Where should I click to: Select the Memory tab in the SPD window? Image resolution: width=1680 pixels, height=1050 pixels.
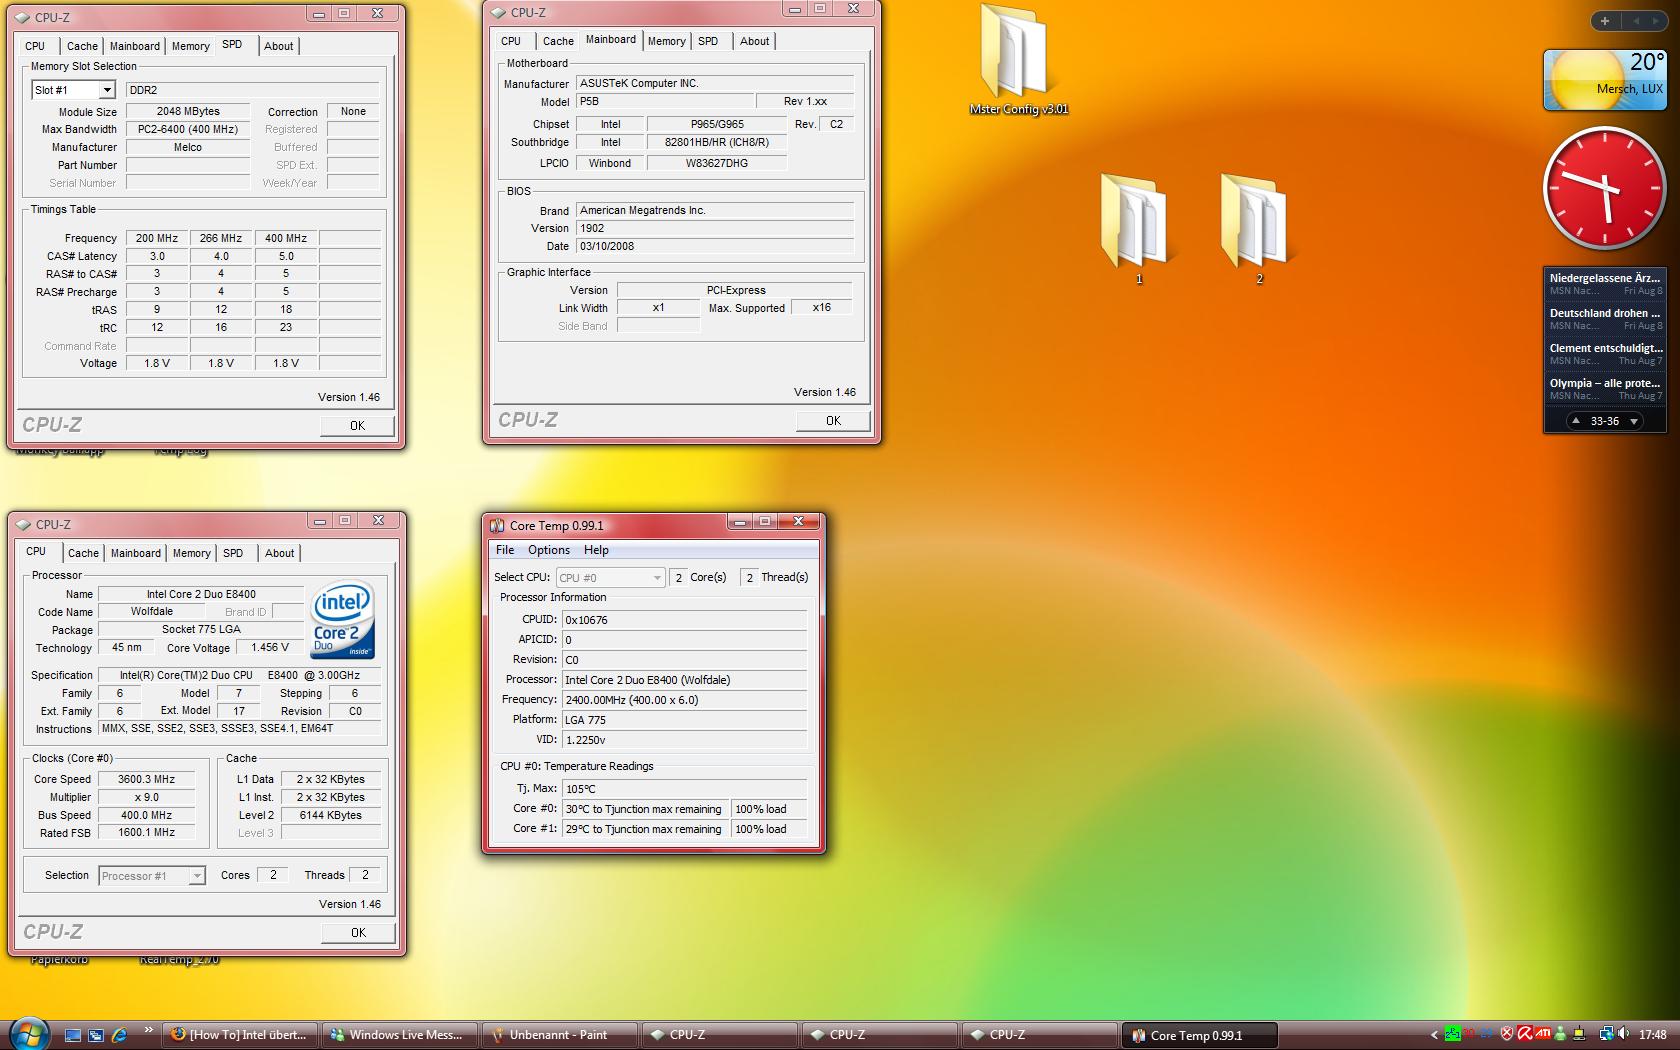[x=190, y=46]
